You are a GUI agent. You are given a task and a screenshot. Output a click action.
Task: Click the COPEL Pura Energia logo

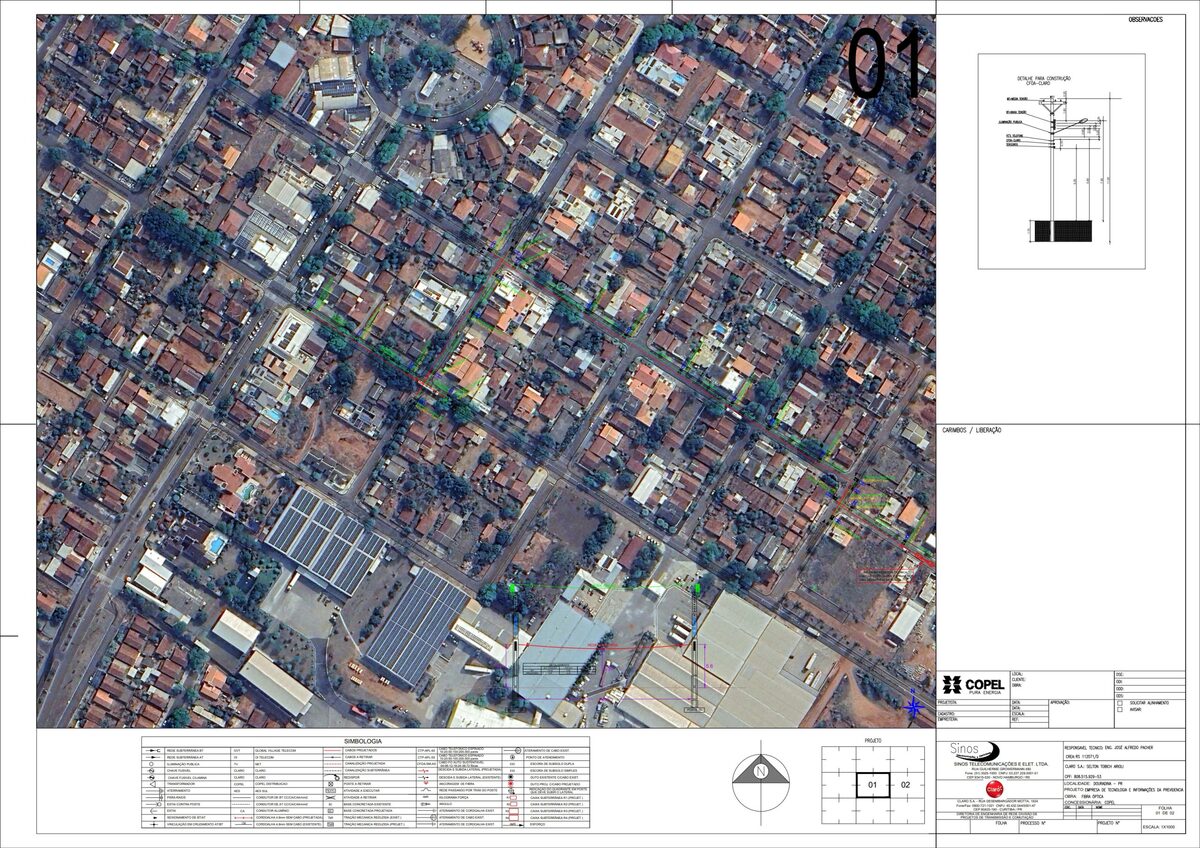(x=974, y=685)
